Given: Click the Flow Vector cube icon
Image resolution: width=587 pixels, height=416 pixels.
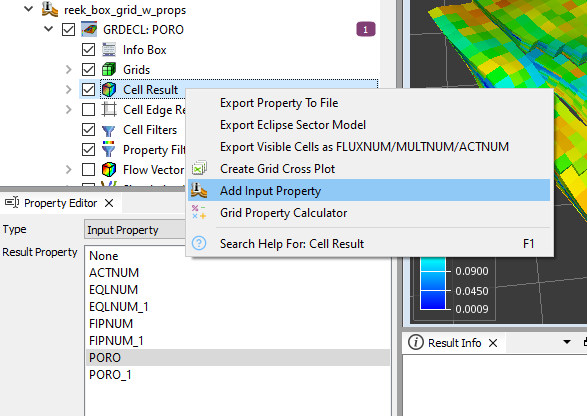Looking at the screenshot, I should tap(109, 170).
